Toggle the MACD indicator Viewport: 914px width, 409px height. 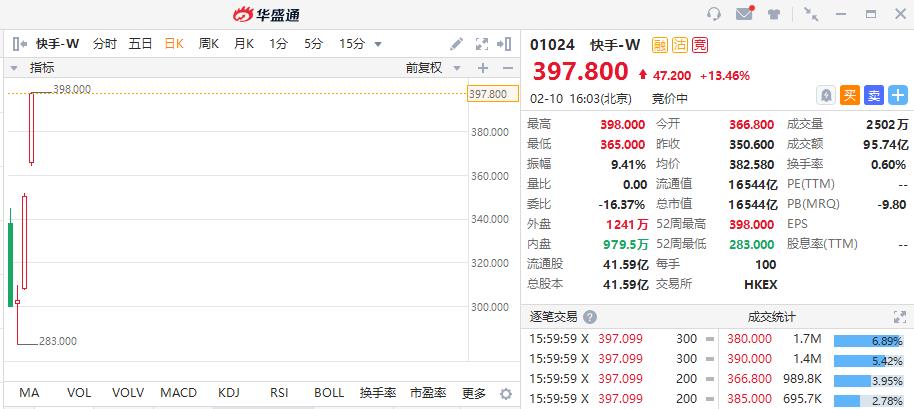[178, 393]
